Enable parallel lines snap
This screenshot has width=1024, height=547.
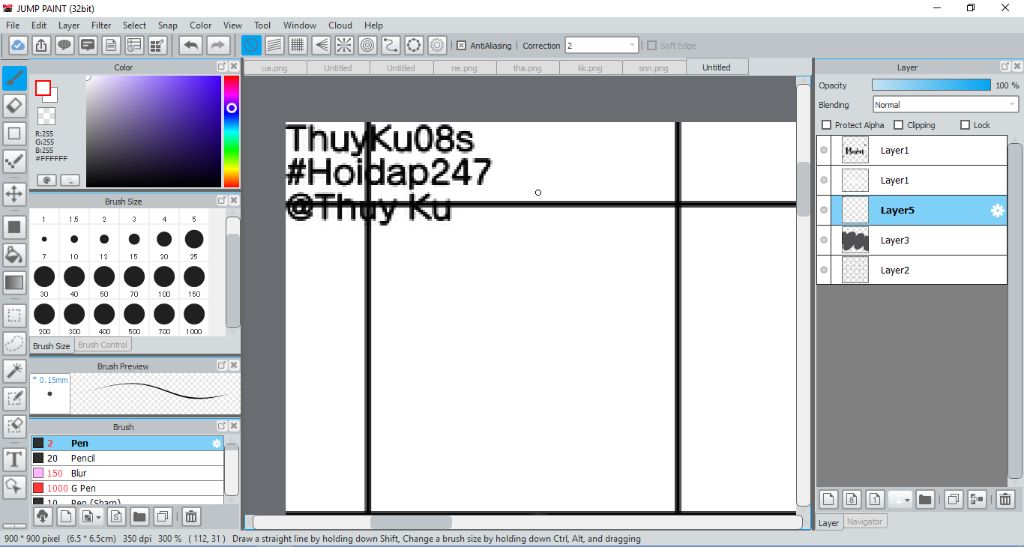click(x=274, y=45)
